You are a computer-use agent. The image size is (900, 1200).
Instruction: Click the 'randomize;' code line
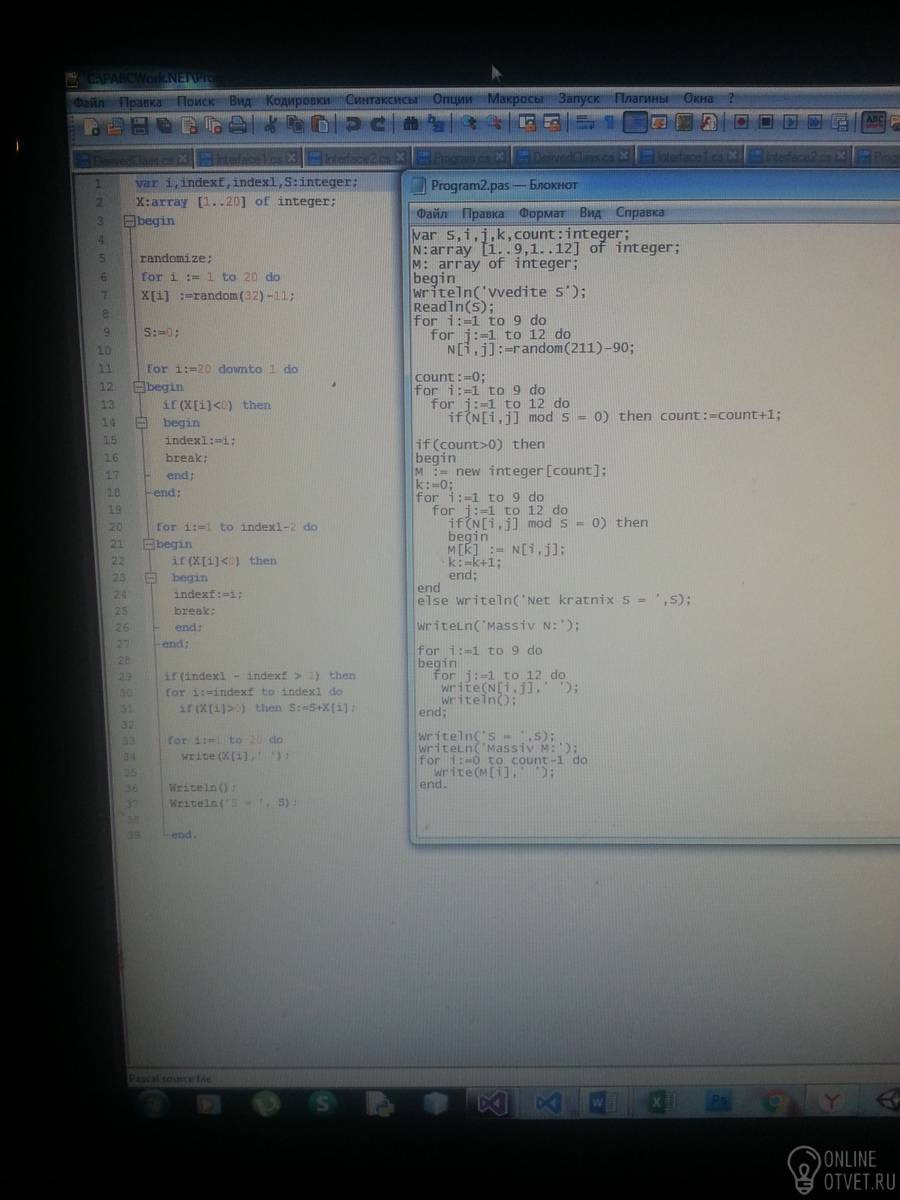point(176,258)
